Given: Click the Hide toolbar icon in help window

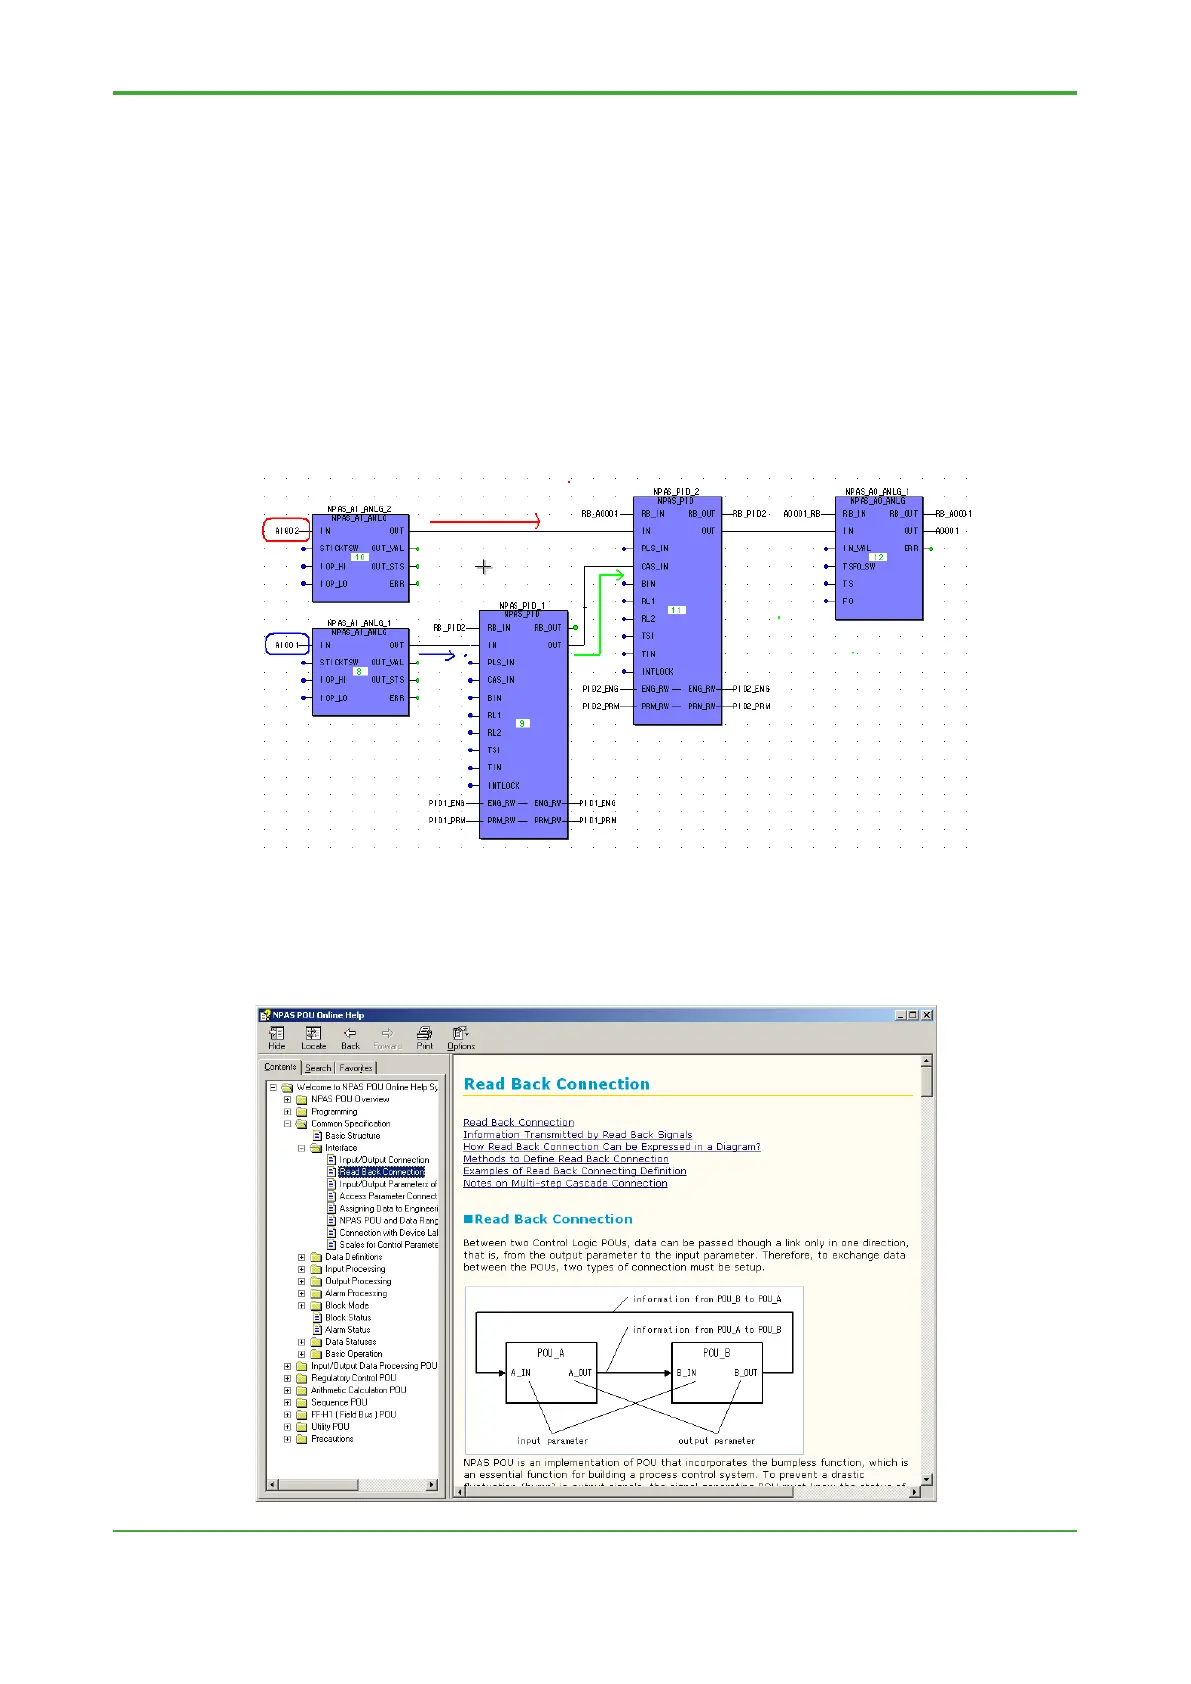Looking at the screenshot, I should pyautogui.click(x=277, y=1037).
